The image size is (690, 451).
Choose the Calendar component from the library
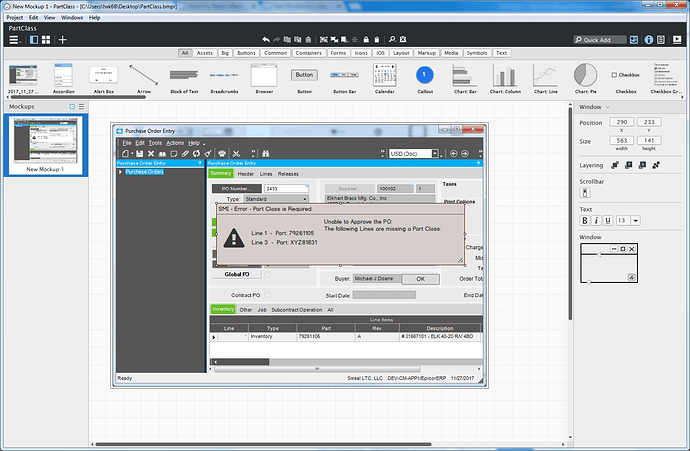(x=384, y=75)
